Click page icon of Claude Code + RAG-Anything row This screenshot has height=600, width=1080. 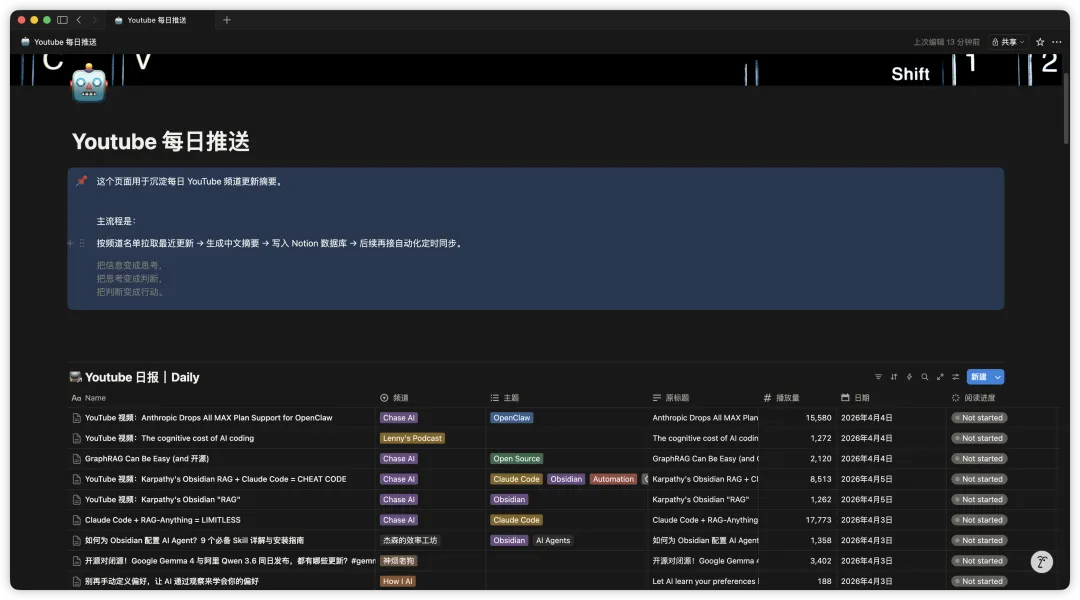(x=76, y=520)
